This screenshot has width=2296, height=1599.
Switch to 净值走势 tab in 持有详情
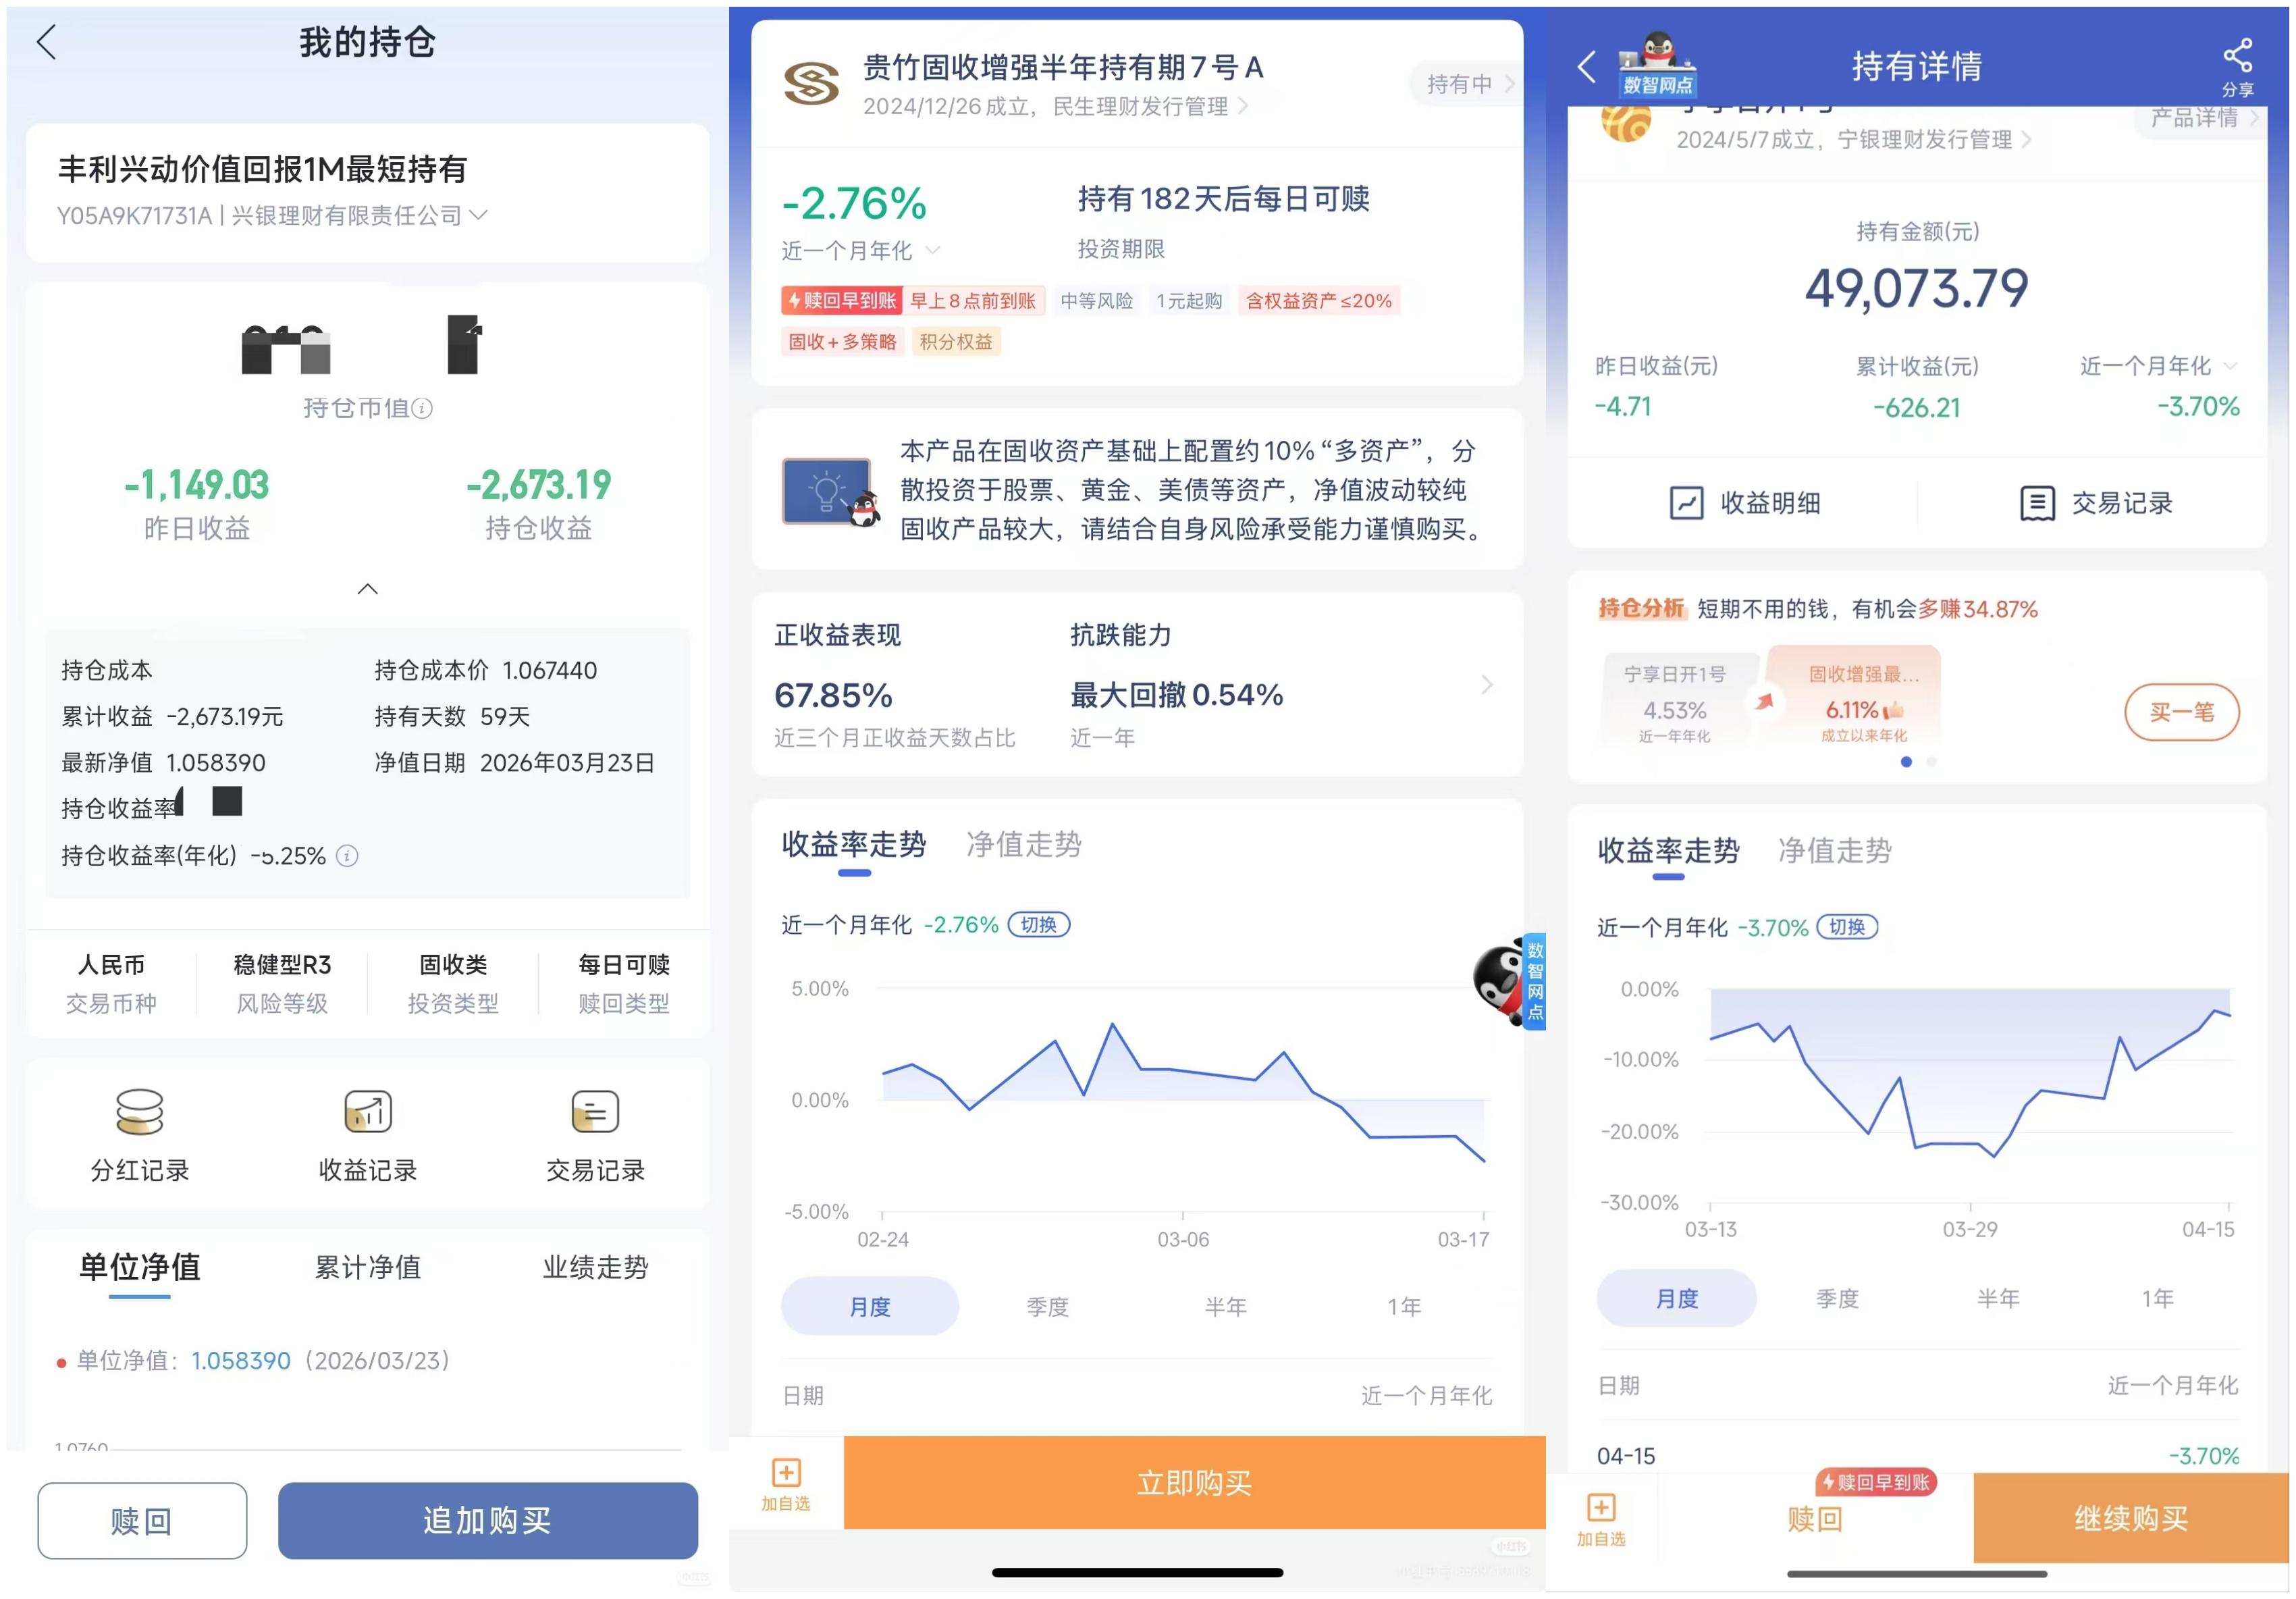coord(1834,851)
